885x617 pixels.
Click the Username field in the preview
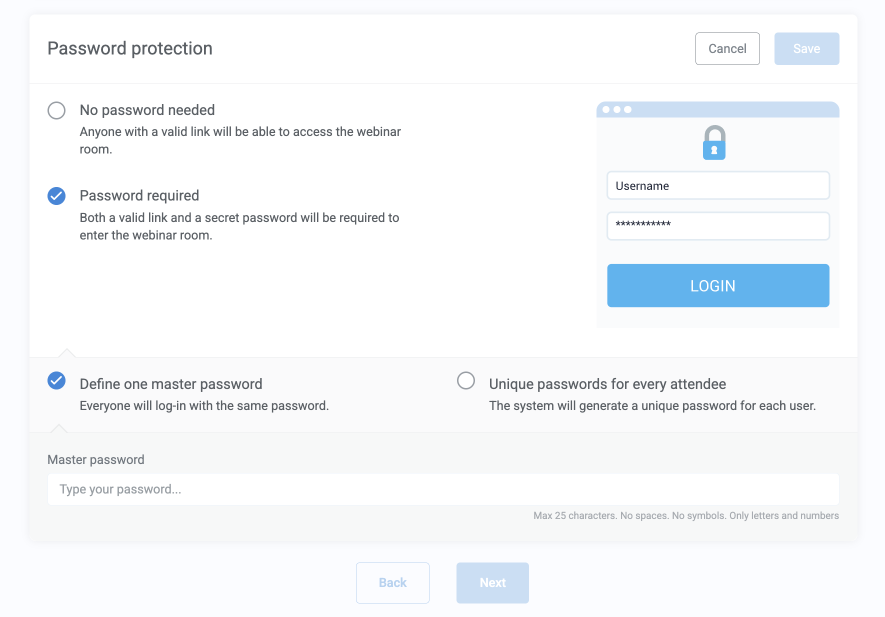tap(717, 185)
